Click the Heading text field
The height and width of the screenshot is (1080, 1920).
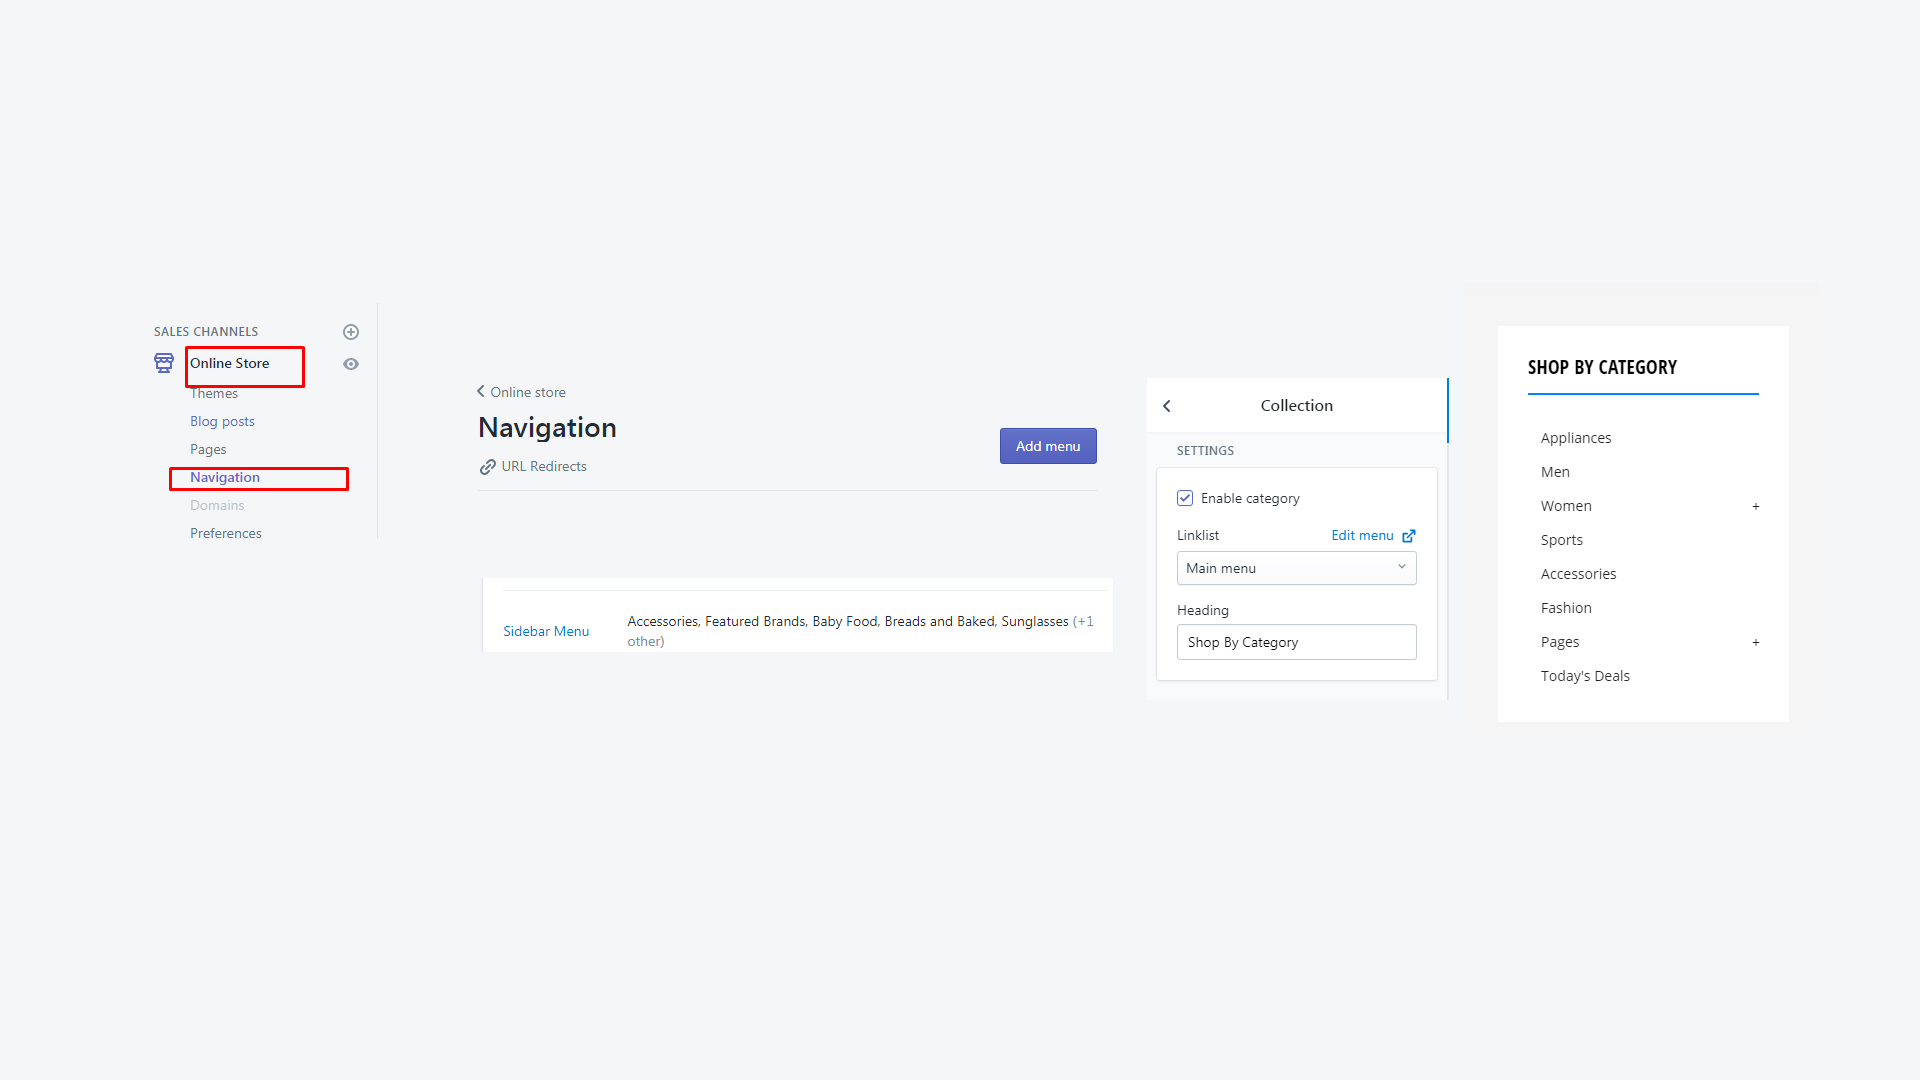coord(1296,642)
